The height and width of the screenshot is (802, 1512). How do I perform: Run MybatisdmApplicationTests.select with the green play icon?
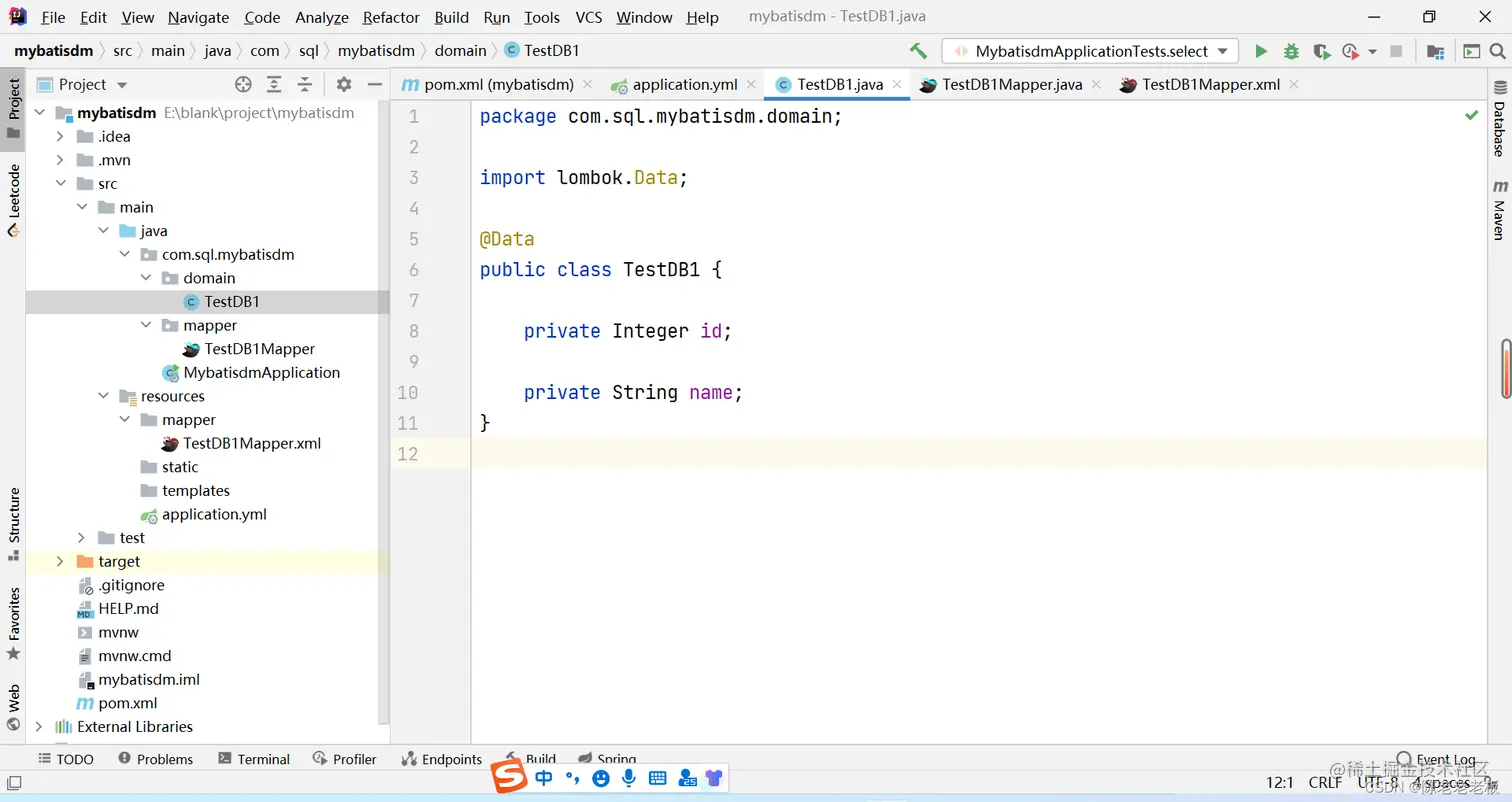click(x=1261, y=51)
